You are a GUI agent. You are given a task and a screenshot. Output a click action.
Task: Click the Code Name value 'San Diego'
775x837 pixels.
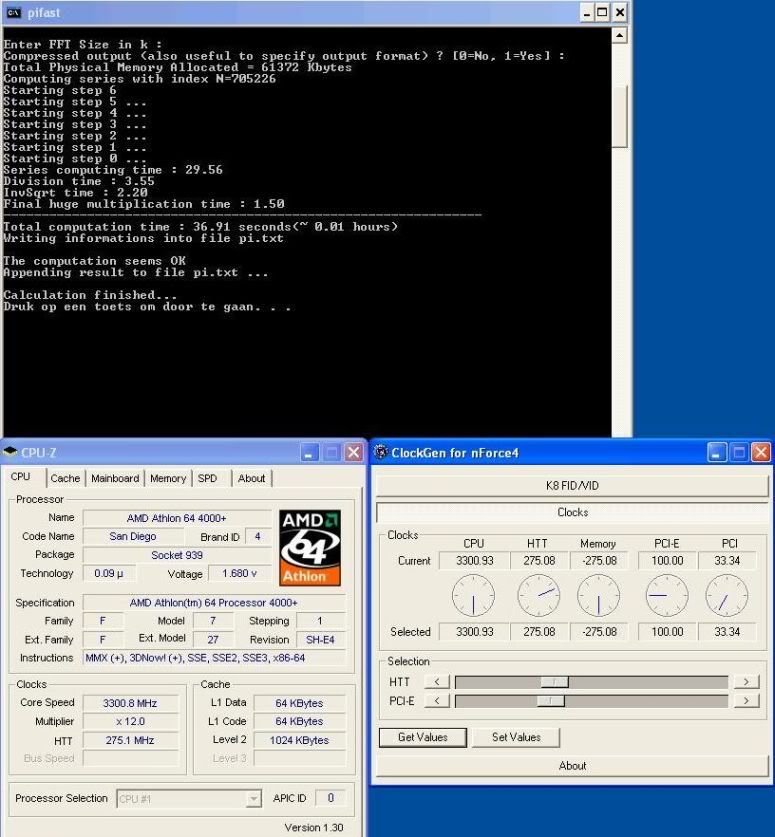(x=133, y=536)
